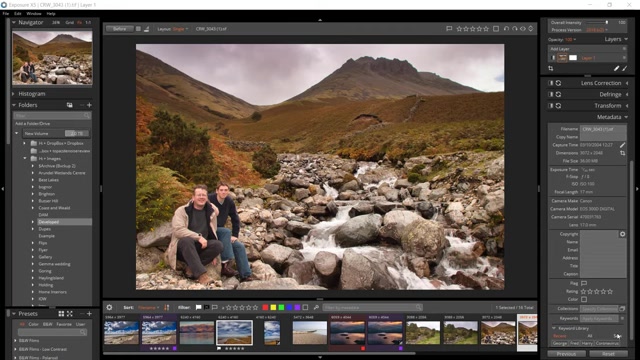640x360 pixels.
Task: Expand the Lens Correction panel arrow
Action: pos(627,83)
